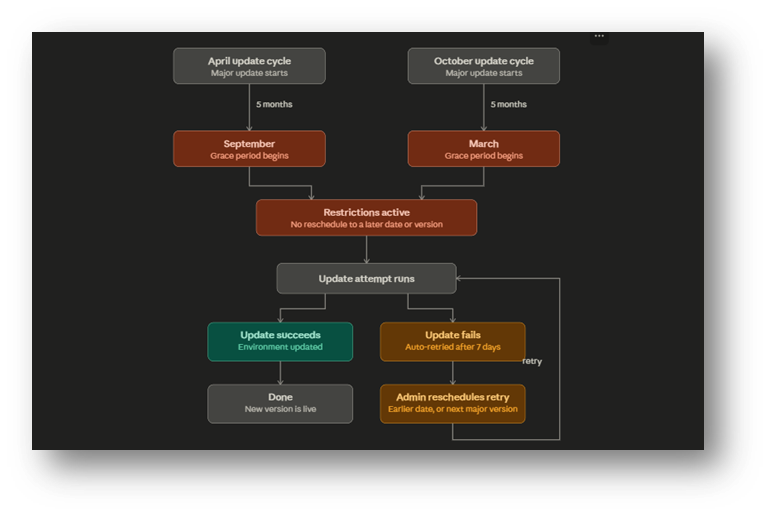Click the March grace period node
The image size is (769, 515).
pyautogui.click(x=484, y=149)
